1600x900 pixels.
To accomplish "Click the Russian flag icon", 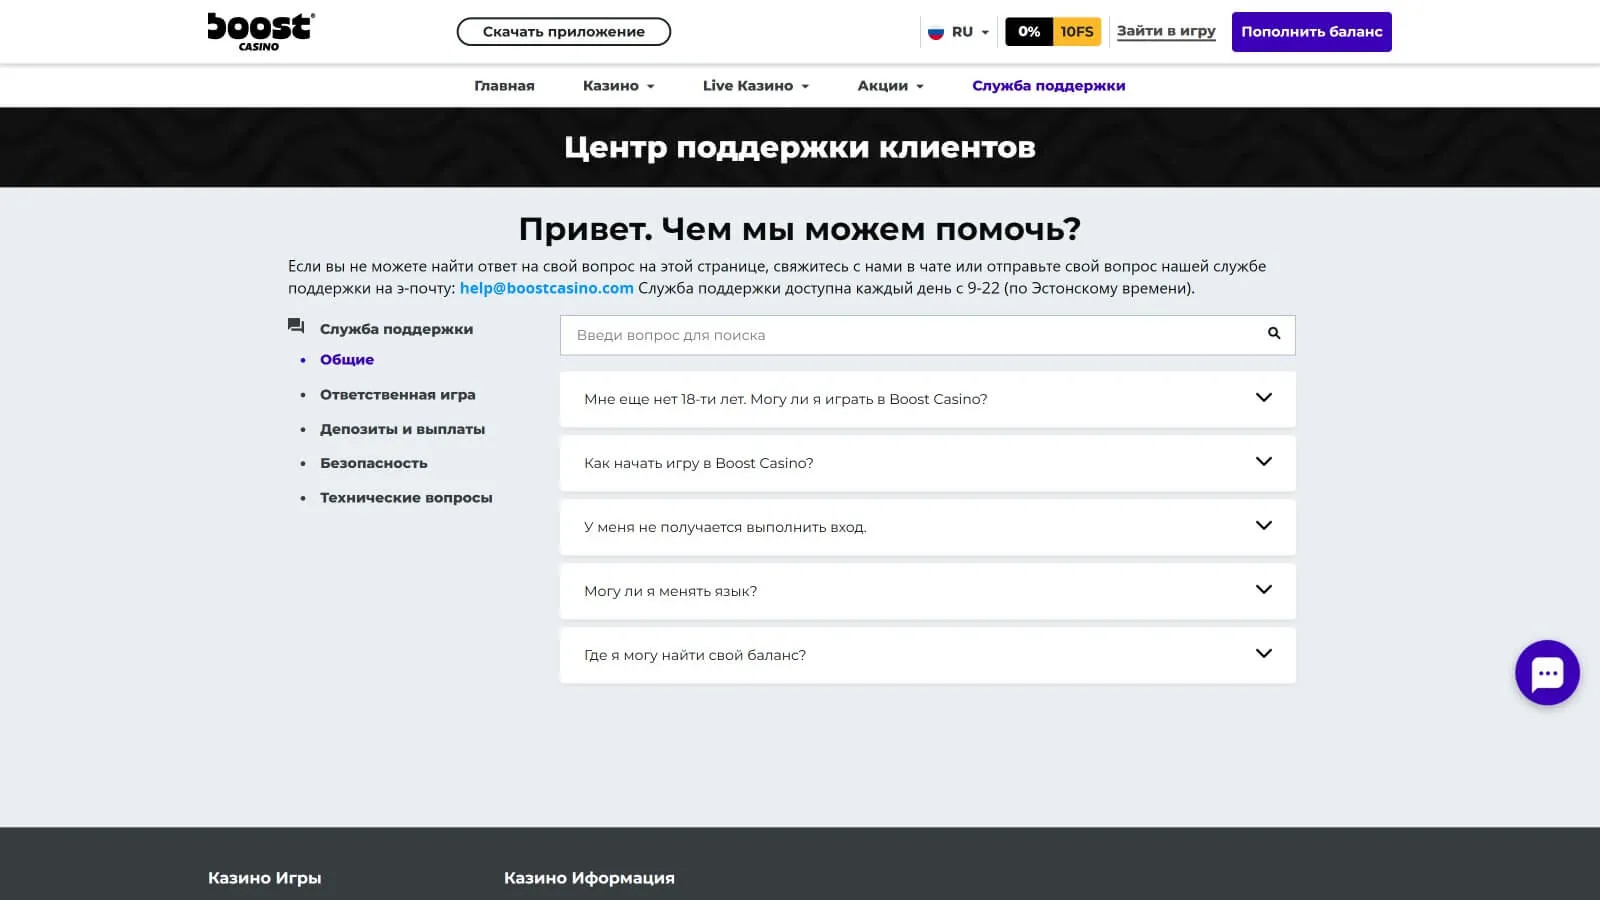I will coord(936,32).
